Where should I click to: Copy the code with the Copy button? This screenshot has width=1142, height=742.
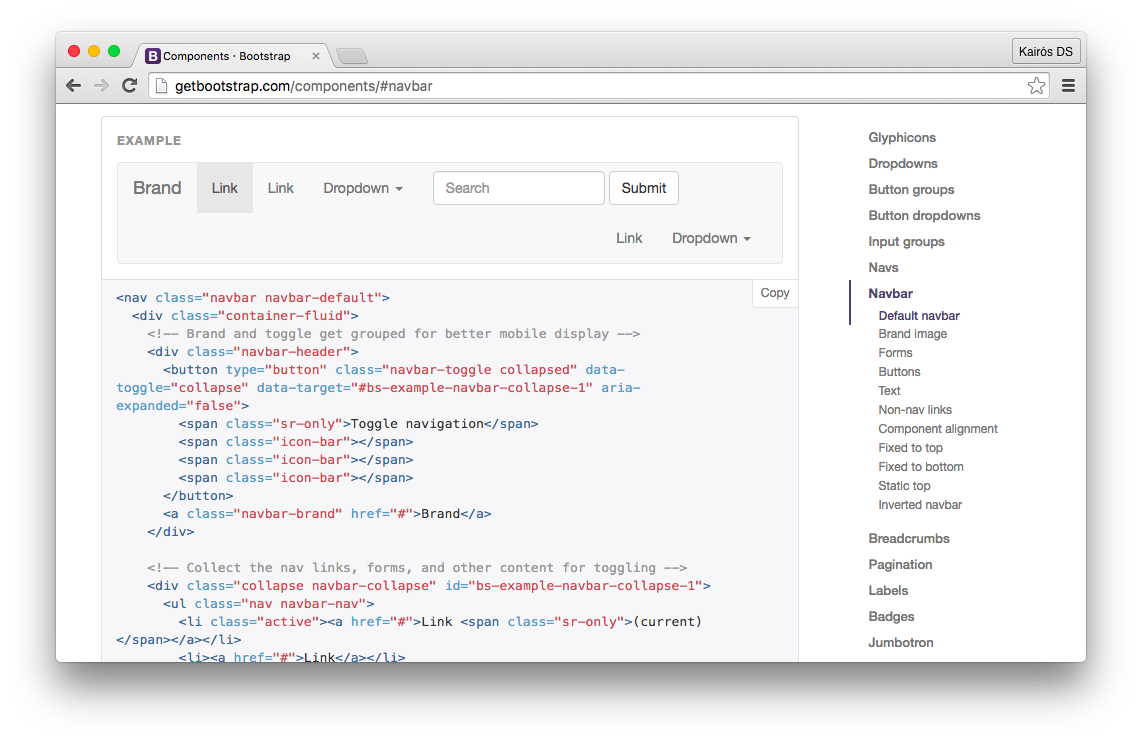tap(775, 293)
